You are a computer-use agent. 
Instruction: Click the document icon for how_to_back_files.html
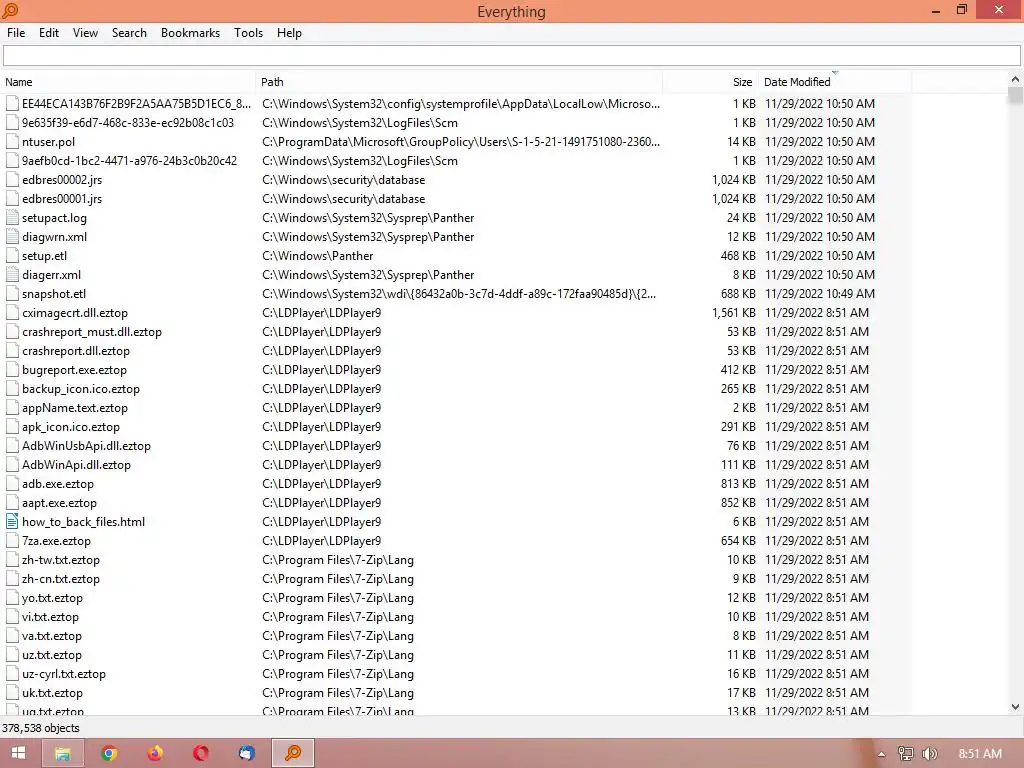point(12,521)
